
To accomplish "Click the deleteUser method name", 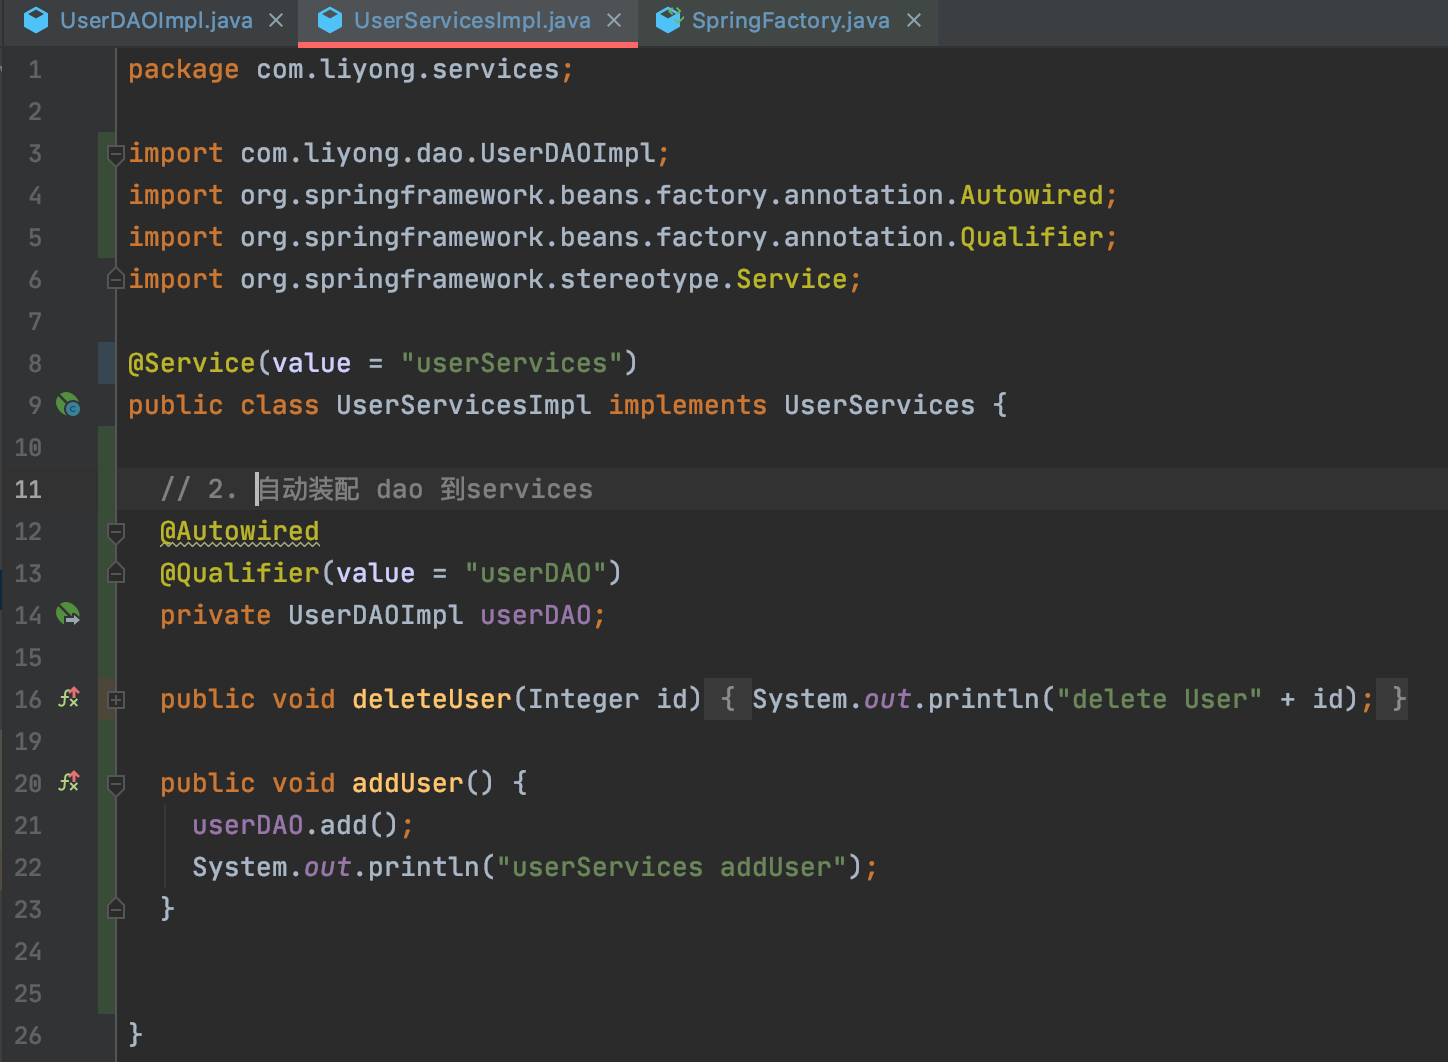I will 432,699.
